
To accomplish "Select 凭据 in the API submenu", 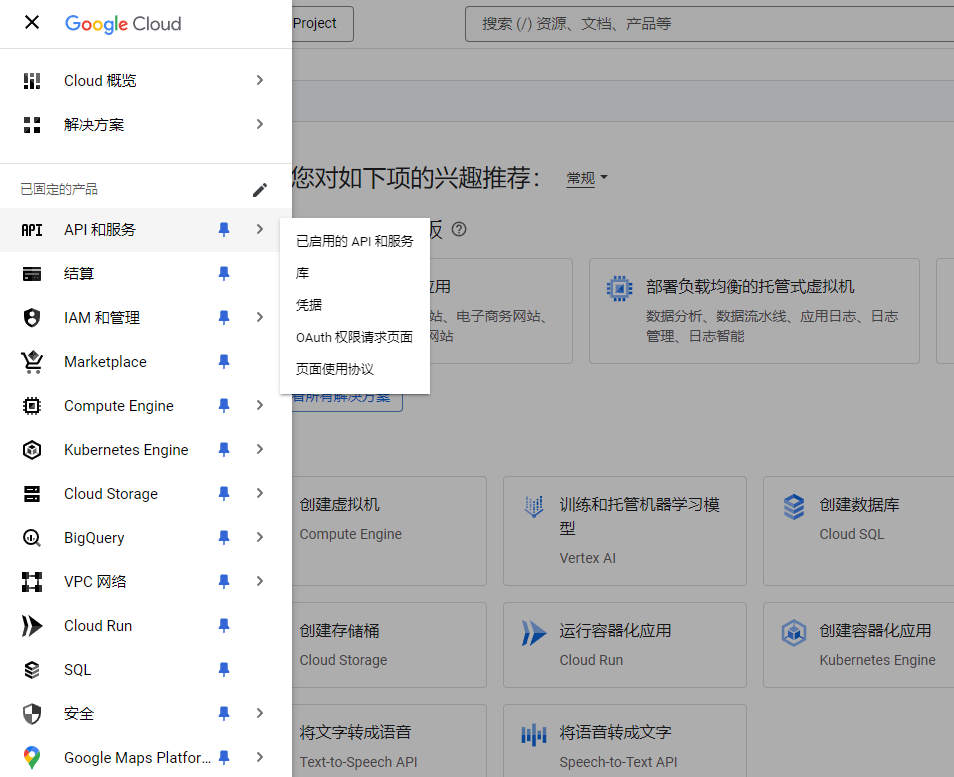I will click(x=355, y=305).
